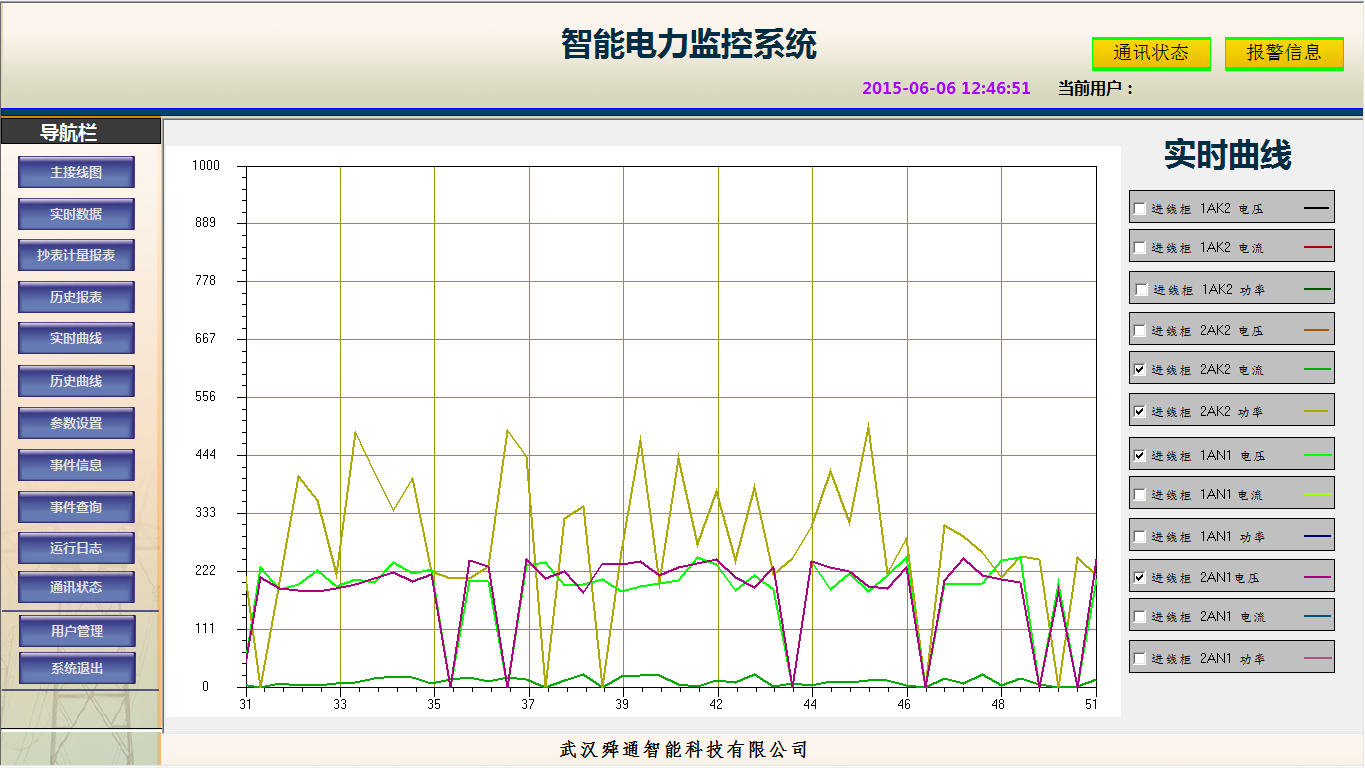Enable the 进线柜 1AK2 电压 checkbox
This screenshot has width=1365, height=768.
pos(1139,209)
